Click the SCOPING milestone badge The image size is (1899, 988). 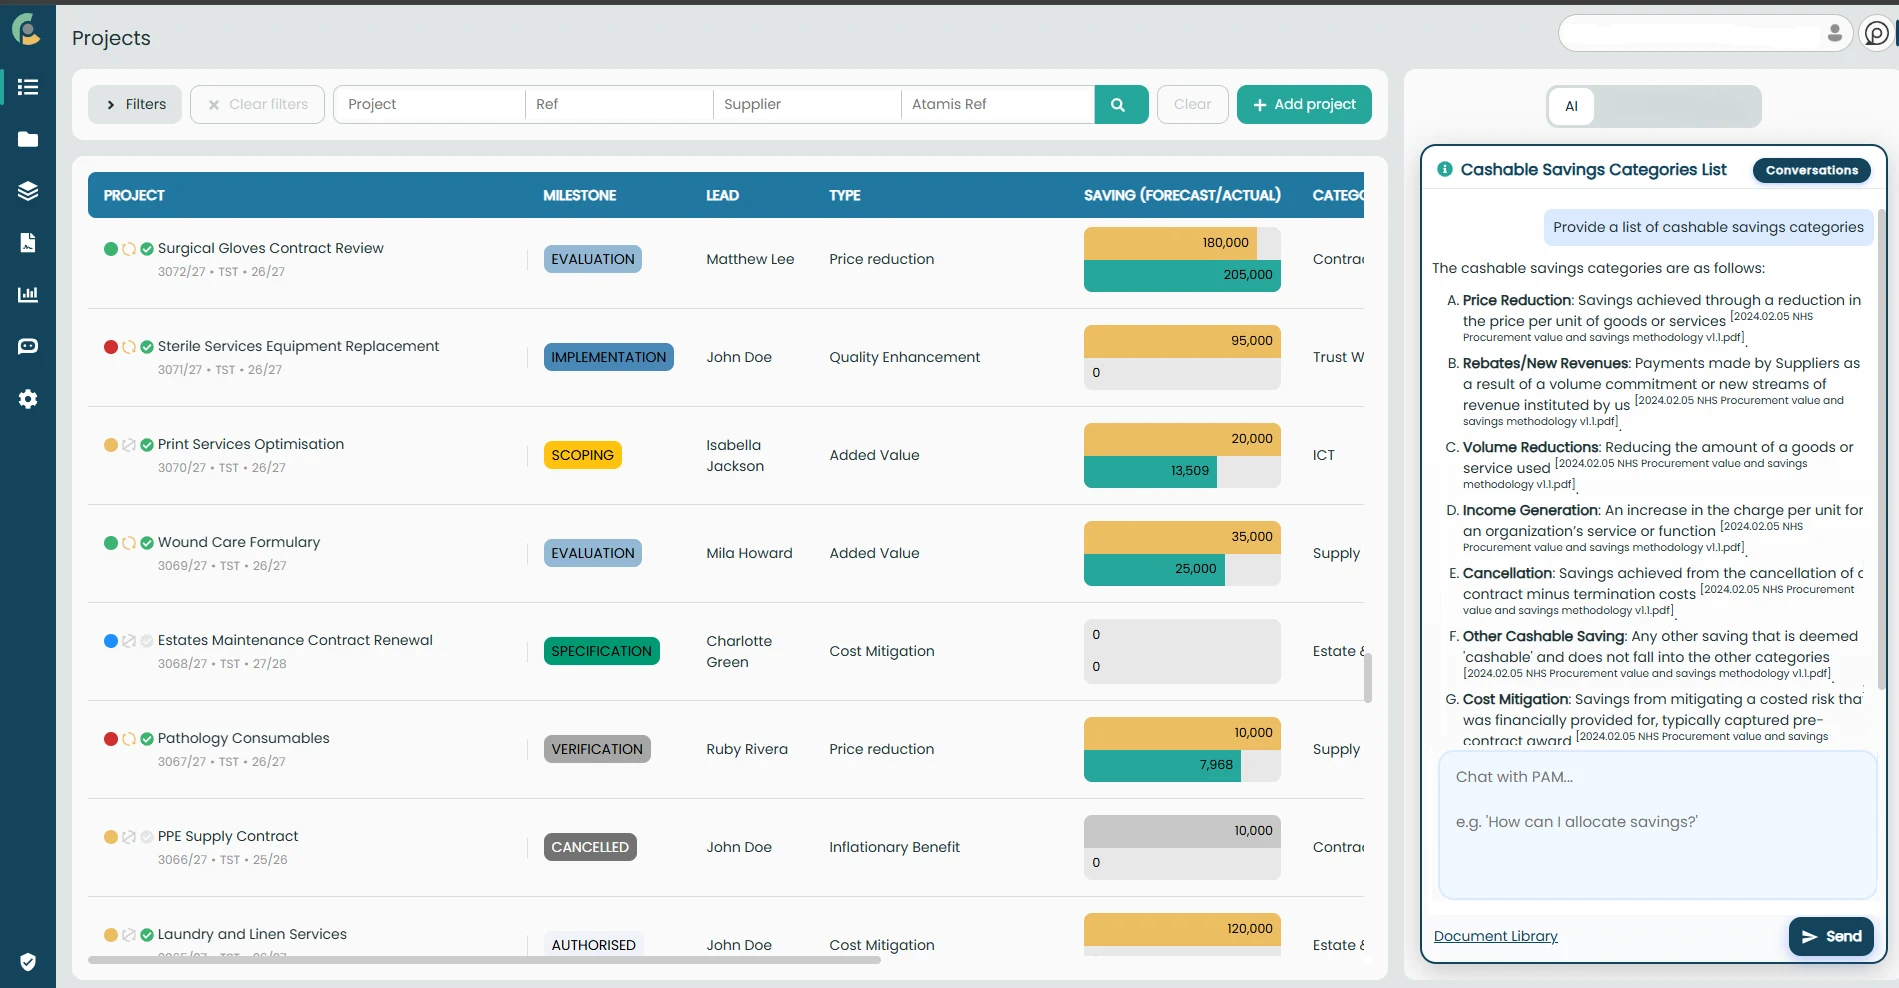(582, 455)
